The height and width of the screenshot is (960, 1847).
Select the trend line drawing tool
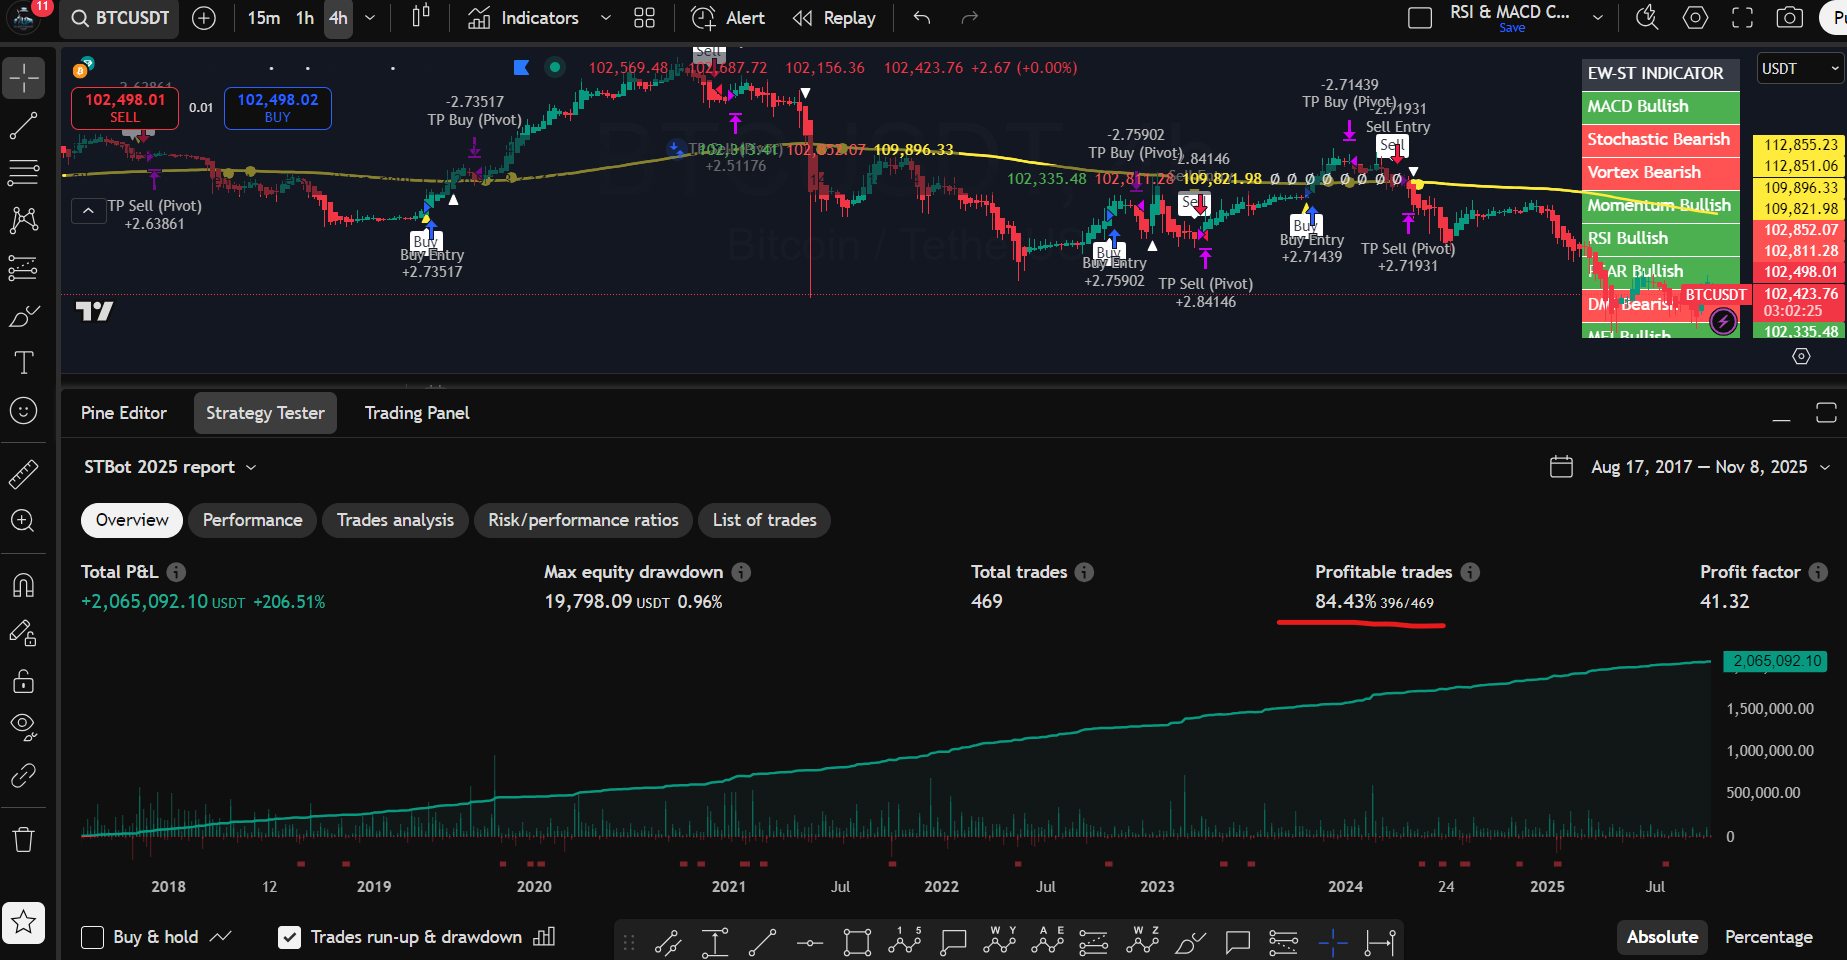24,126
